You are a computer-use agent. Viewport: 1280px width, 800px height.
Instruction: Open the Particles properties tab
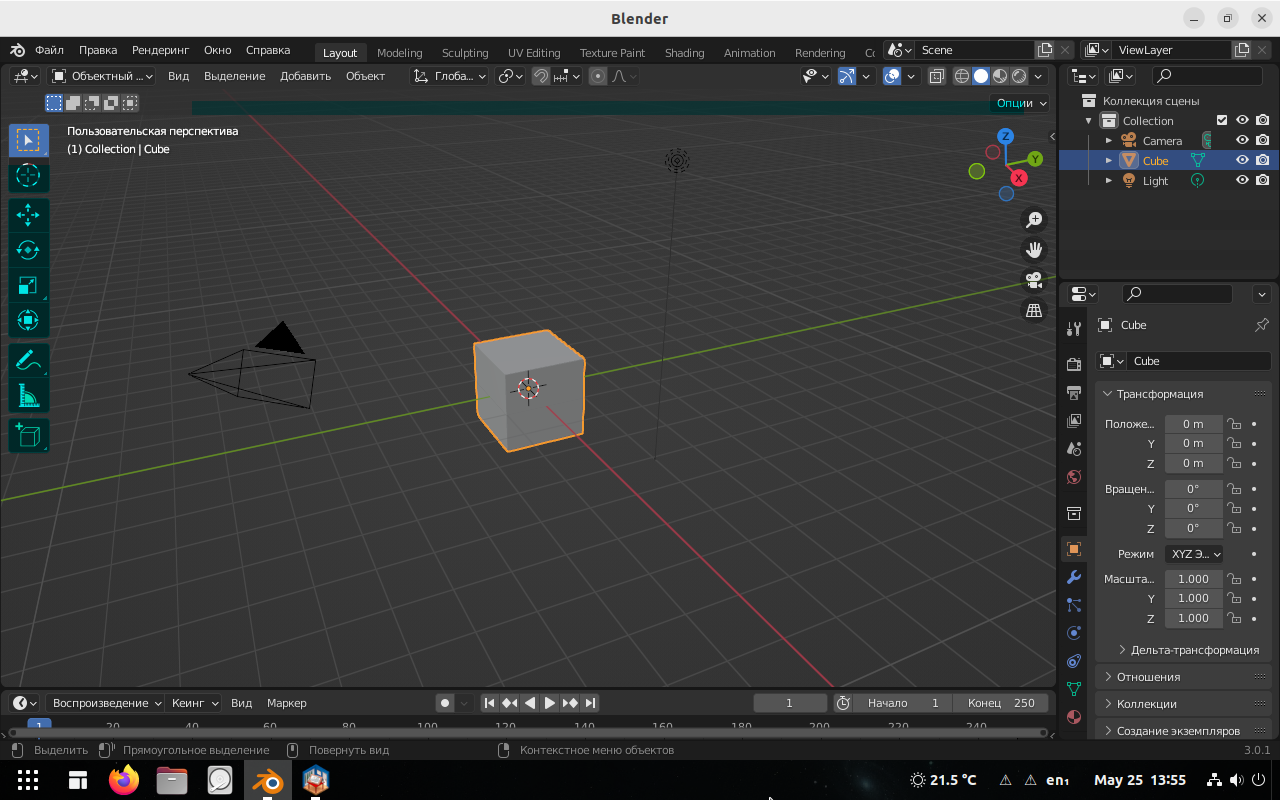(1074, 605)
